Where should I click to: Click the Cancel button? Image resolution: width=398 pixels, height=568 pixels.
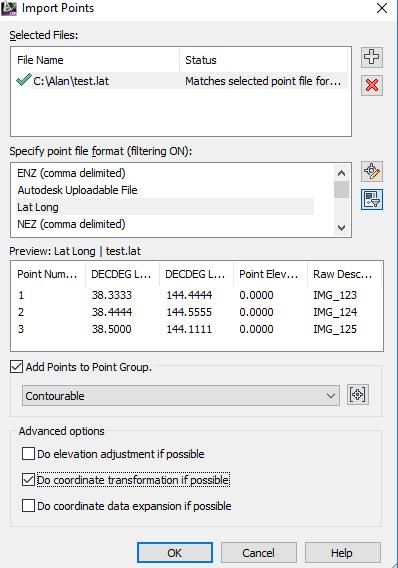coord(259,553)
